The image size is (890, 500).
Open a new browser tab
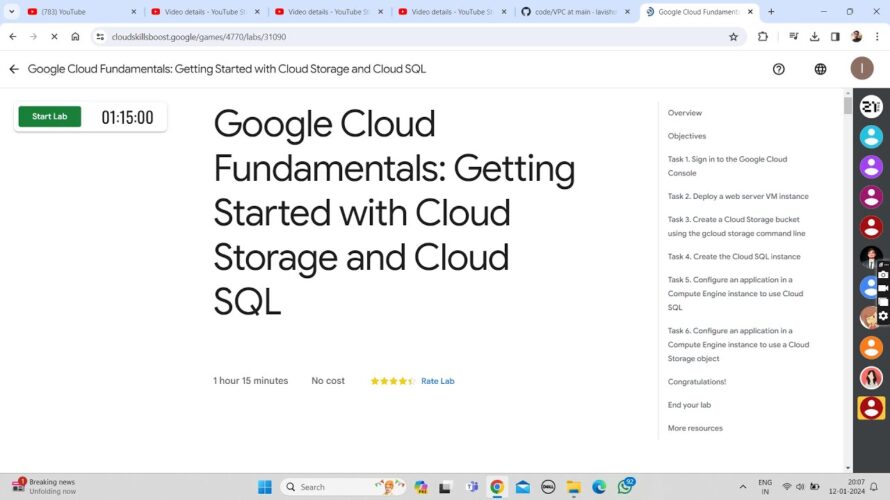[771, 12]
